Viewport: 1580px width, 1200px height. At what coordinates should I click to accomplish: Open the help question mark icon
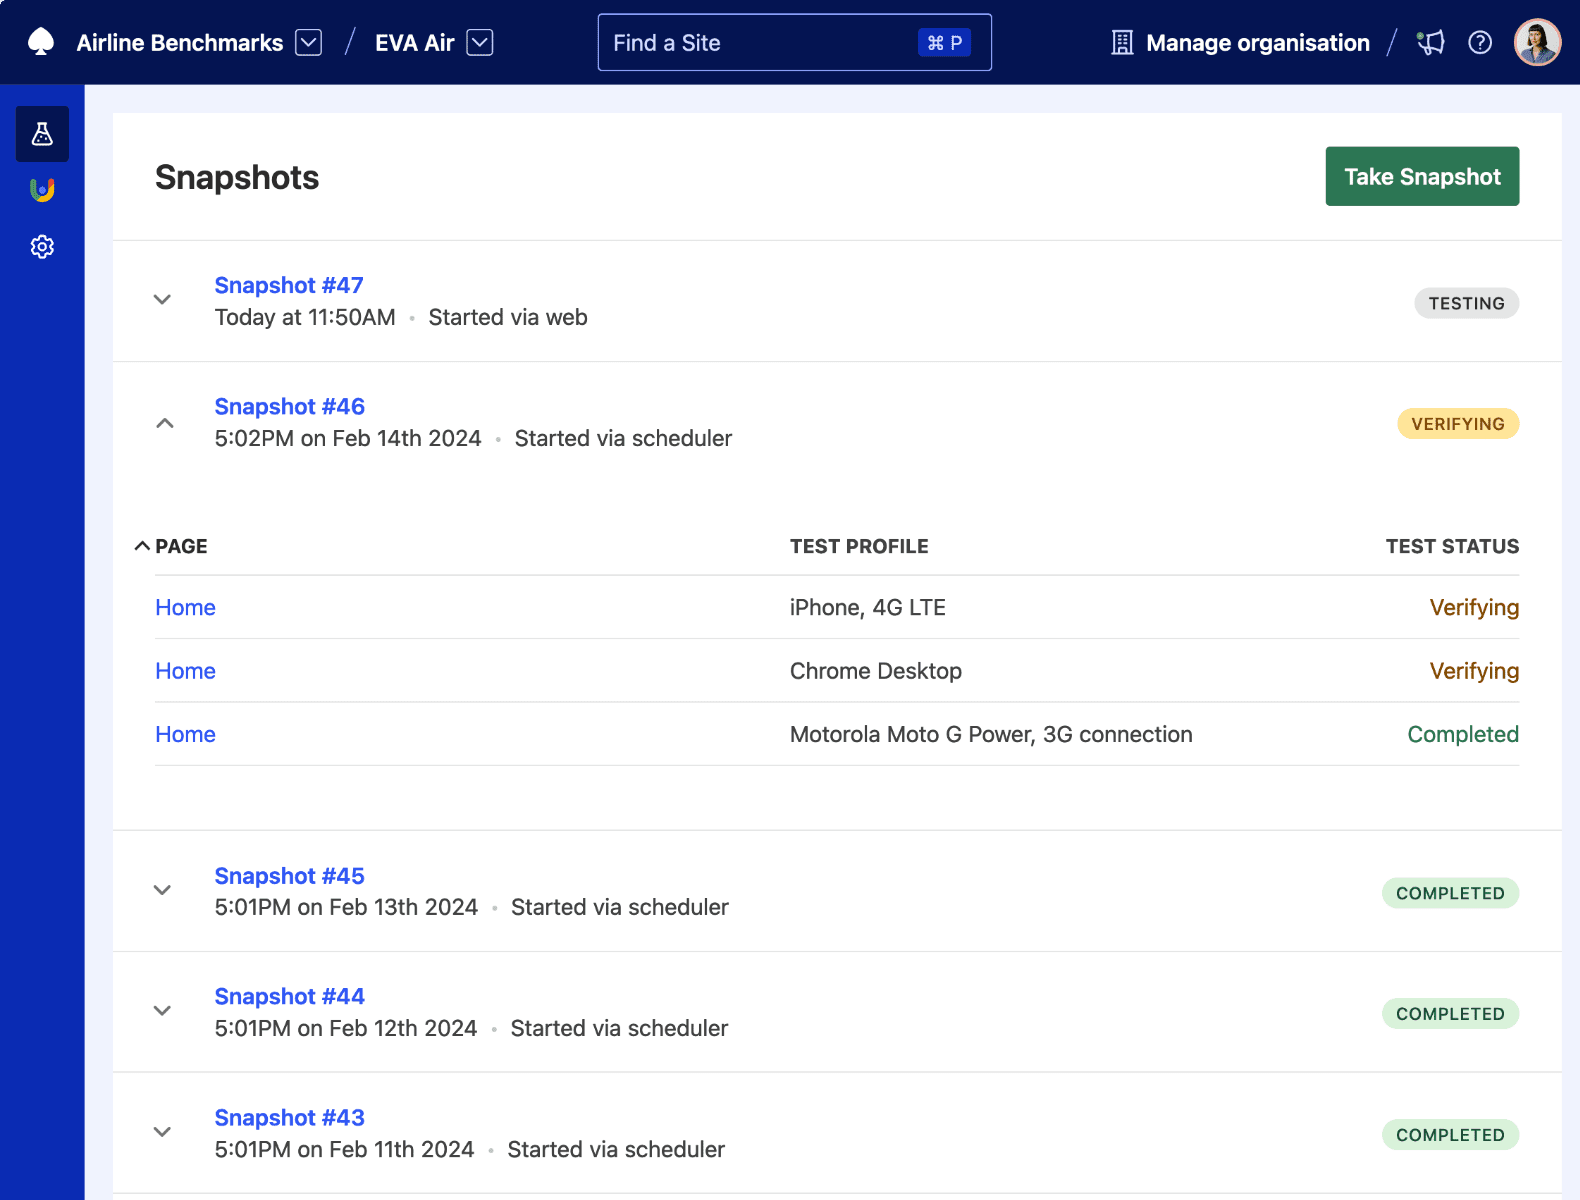1480,42
